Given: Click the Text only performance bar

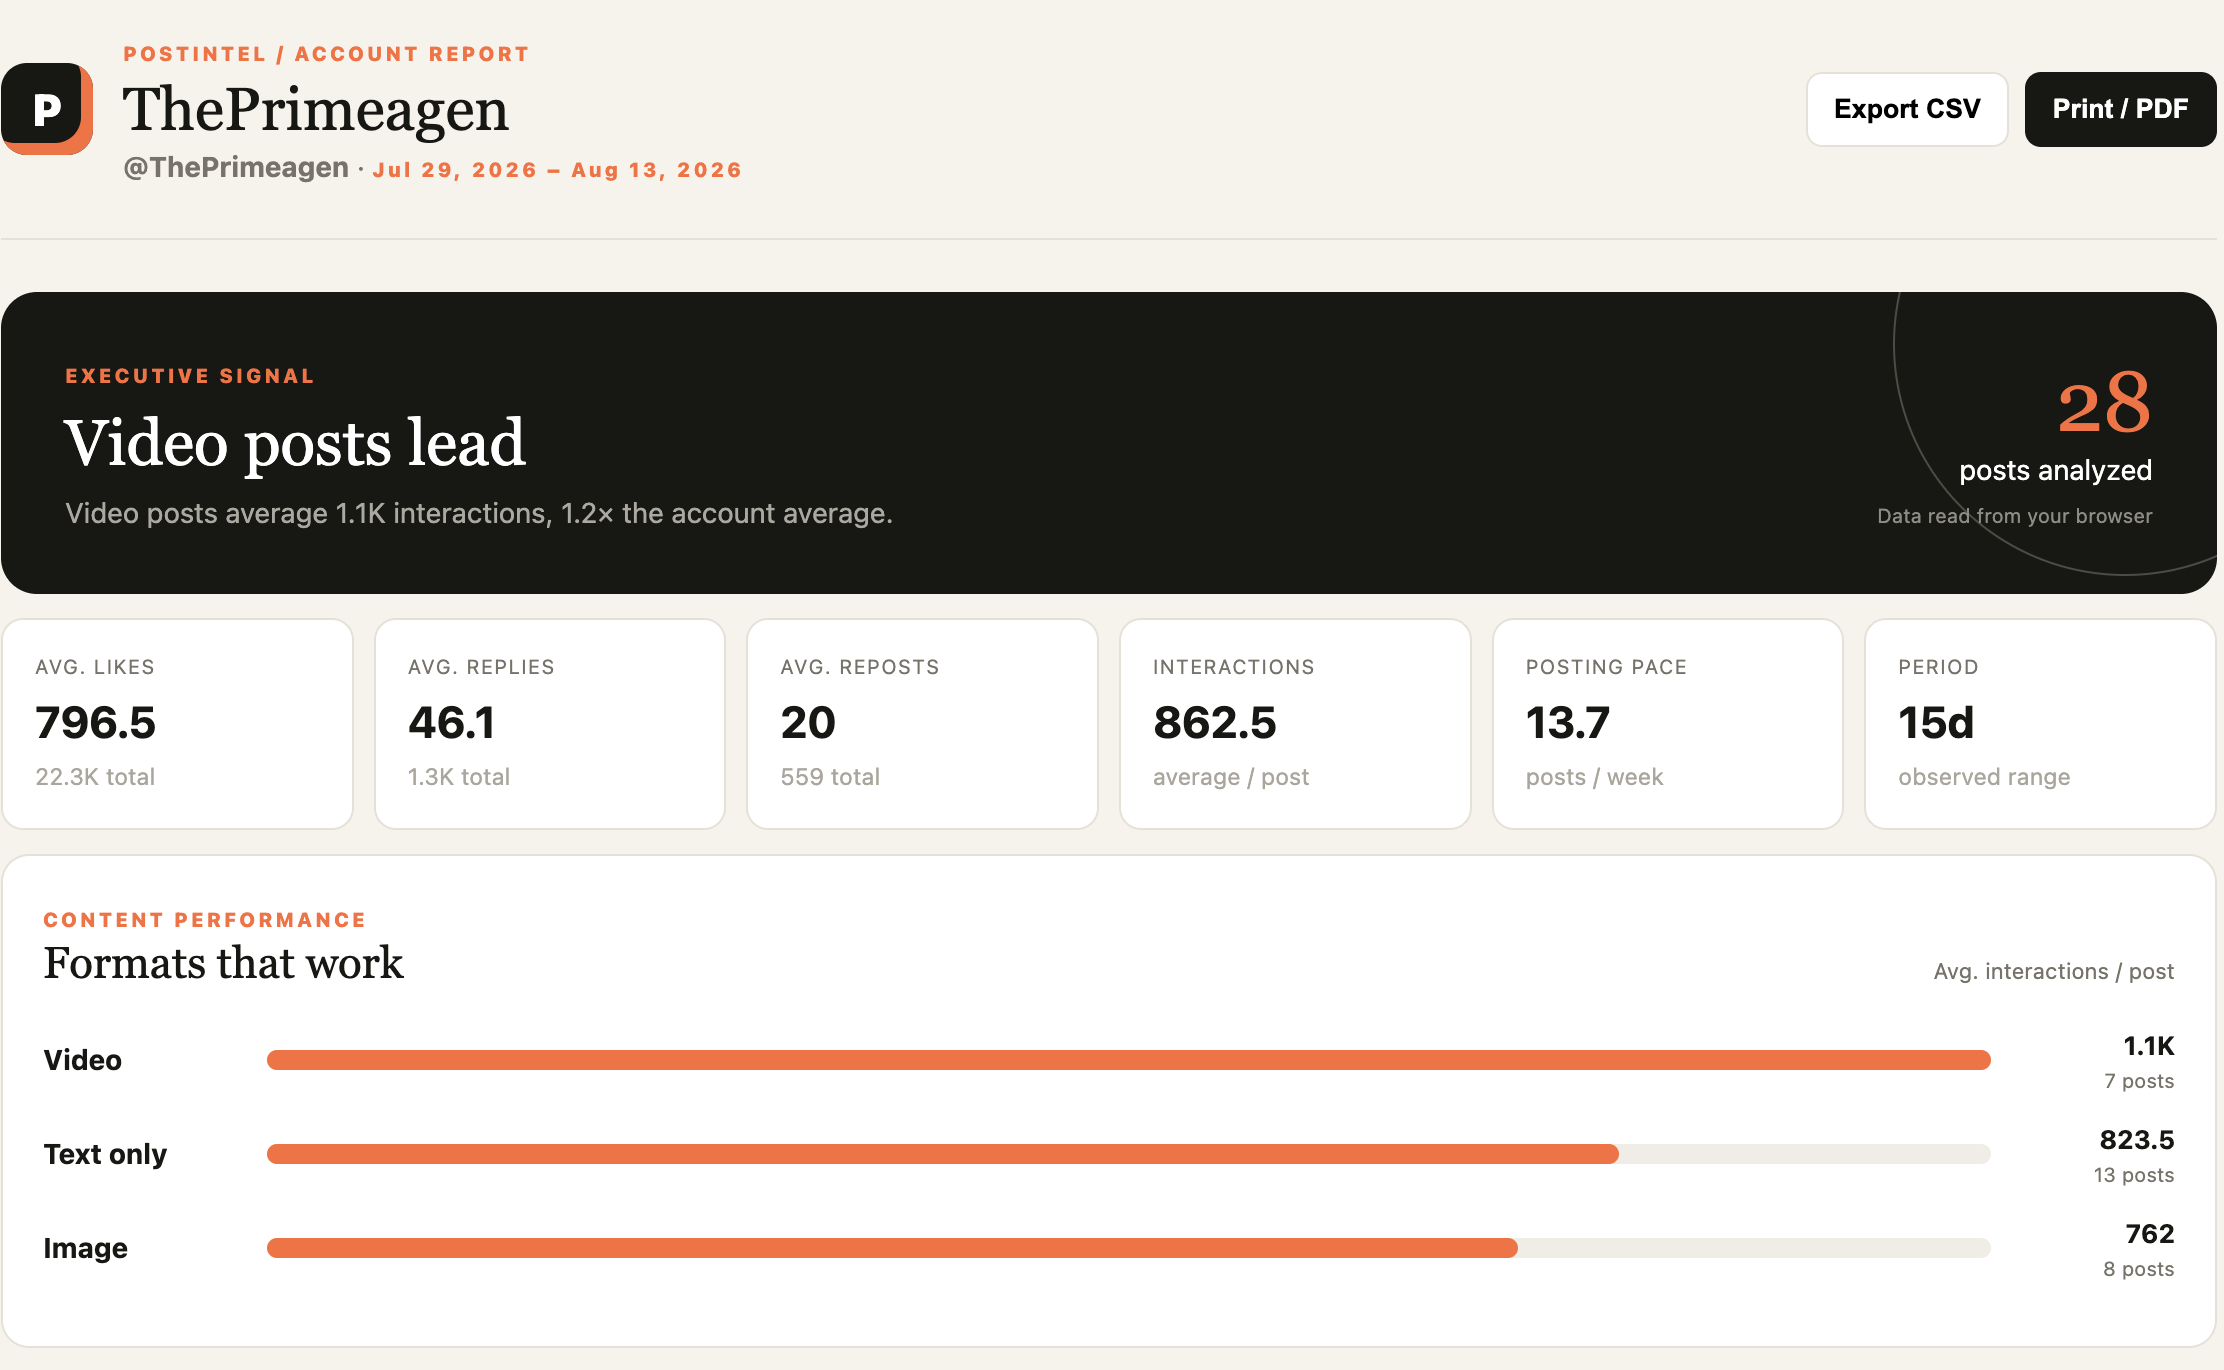Looking at the screenshot, I should coord(1129,1154).
